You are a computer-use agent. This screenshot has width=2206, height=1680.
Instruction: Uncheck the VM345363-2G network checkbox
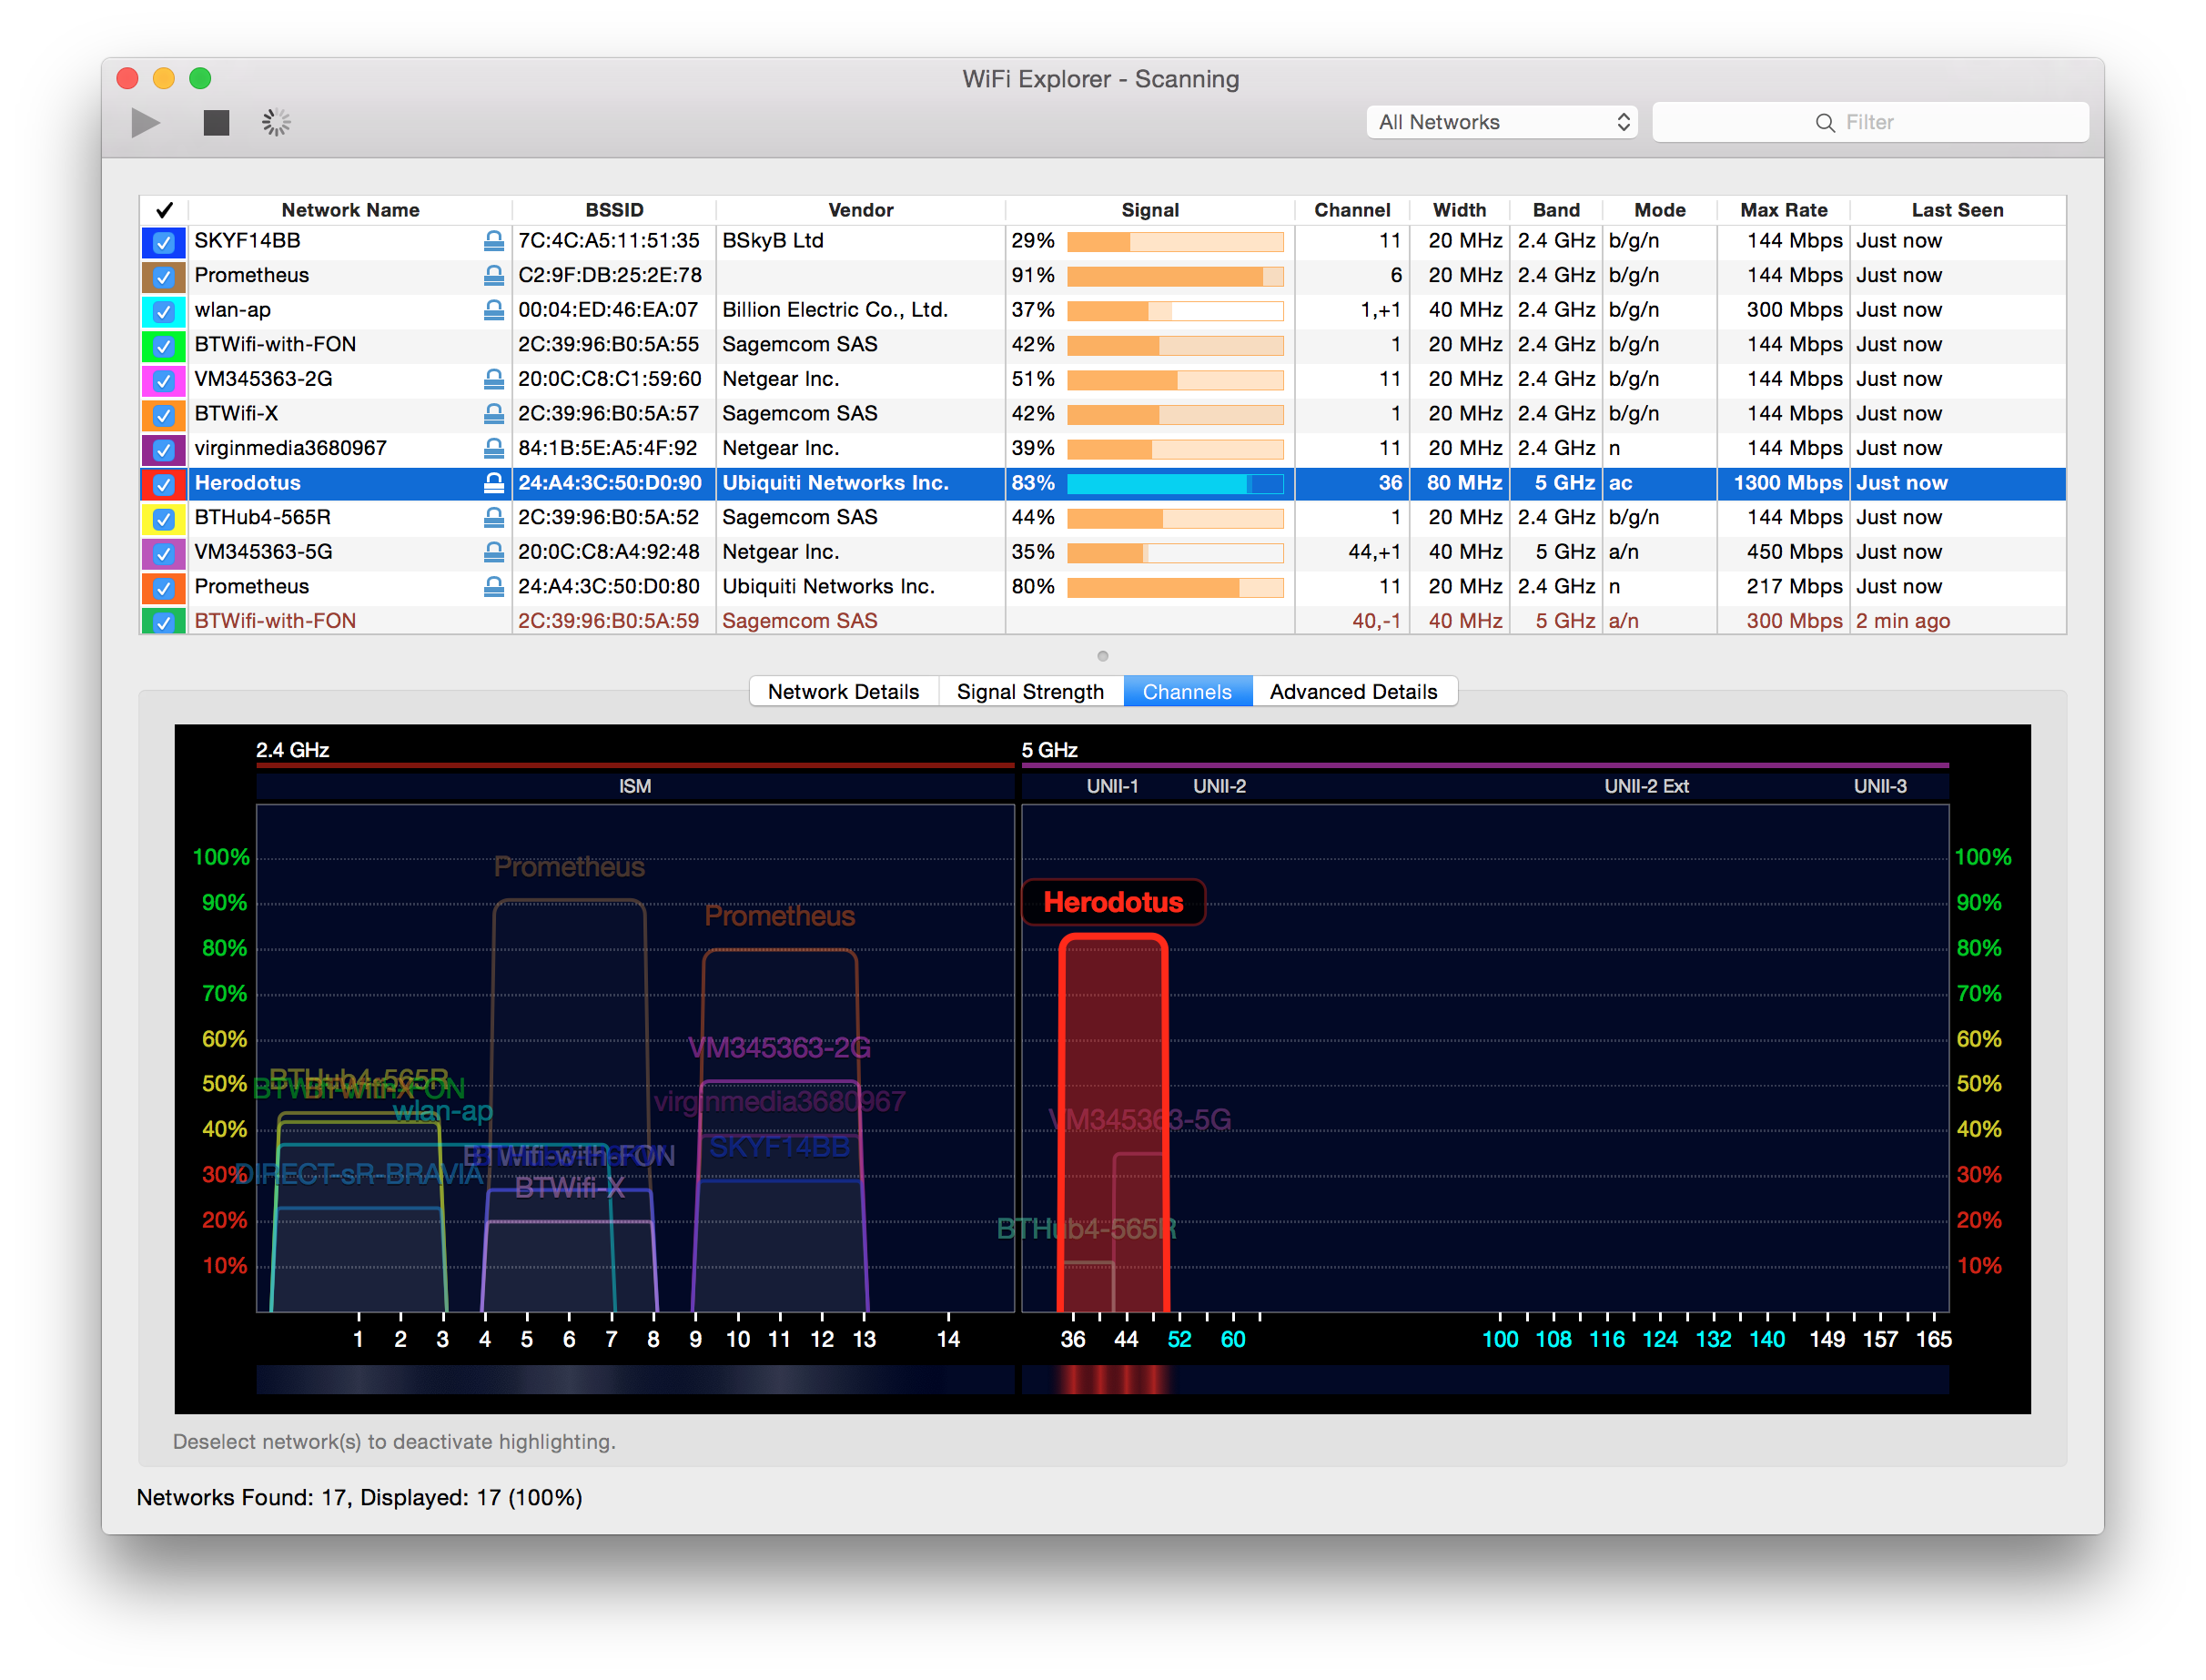[x=164, y=380]
